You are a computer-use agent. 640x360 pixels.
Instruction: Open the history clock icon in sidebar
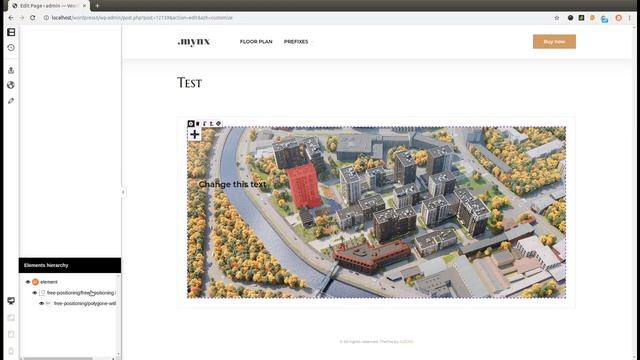click(11, 48)
